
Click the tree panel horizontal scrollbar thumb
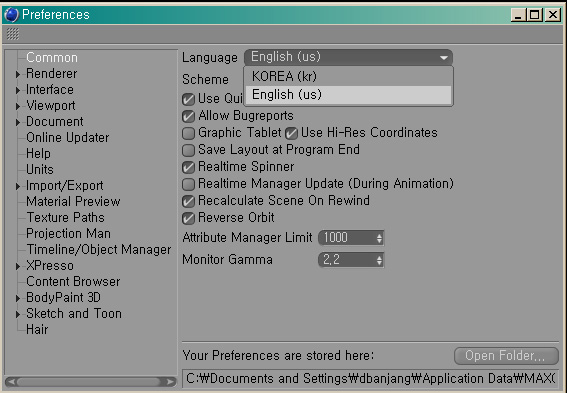(x=89, y=382)
